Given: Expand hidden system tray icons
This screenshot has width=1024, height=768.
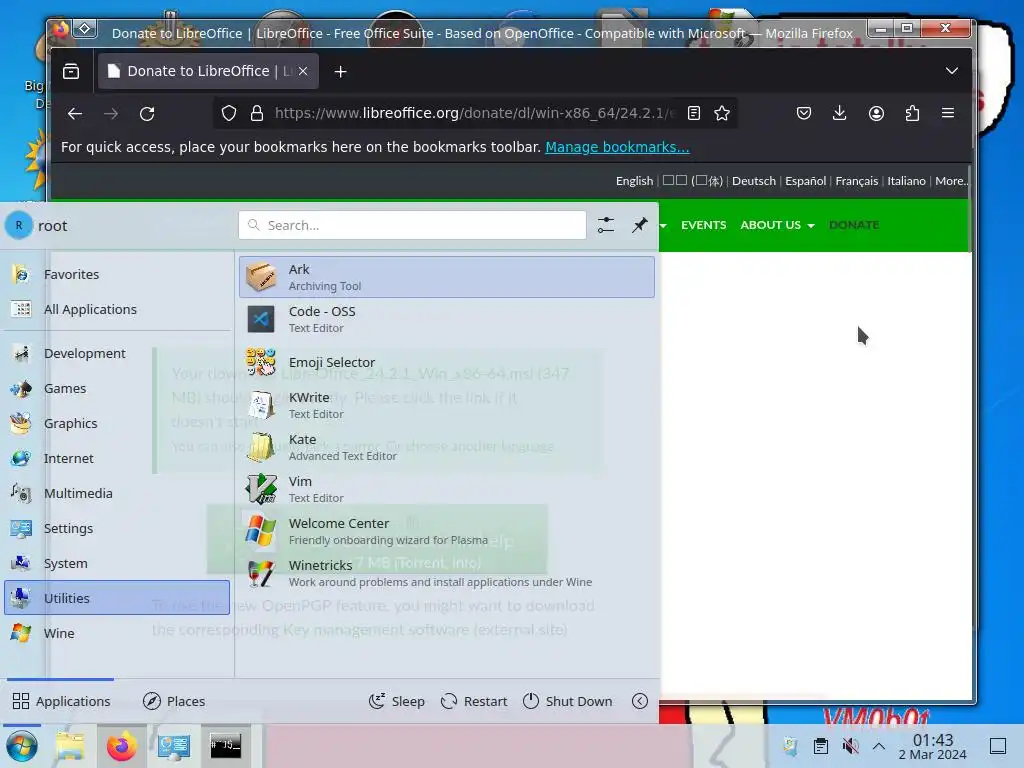Looking at the screenshot, I should [x=879, y=746].
